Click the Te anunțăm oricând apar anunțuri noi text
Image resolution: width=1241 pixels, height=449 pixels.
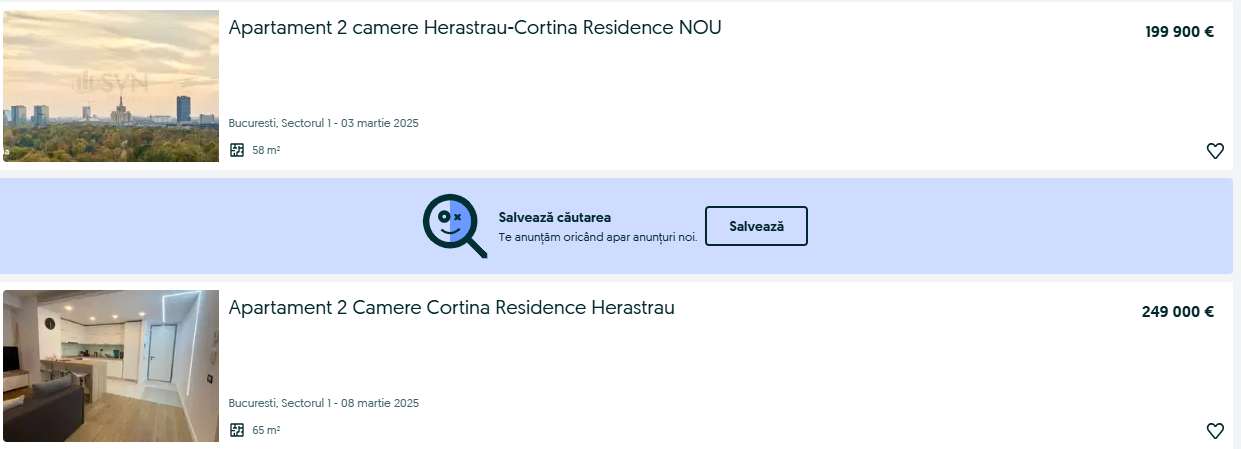(x=598, y=237)
